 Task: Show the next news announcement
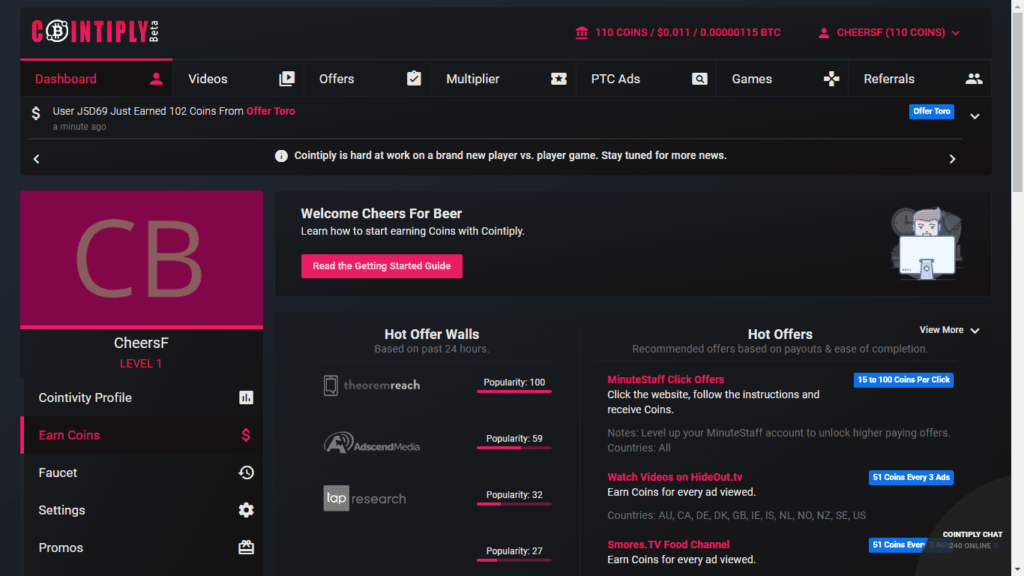[952, 159]
